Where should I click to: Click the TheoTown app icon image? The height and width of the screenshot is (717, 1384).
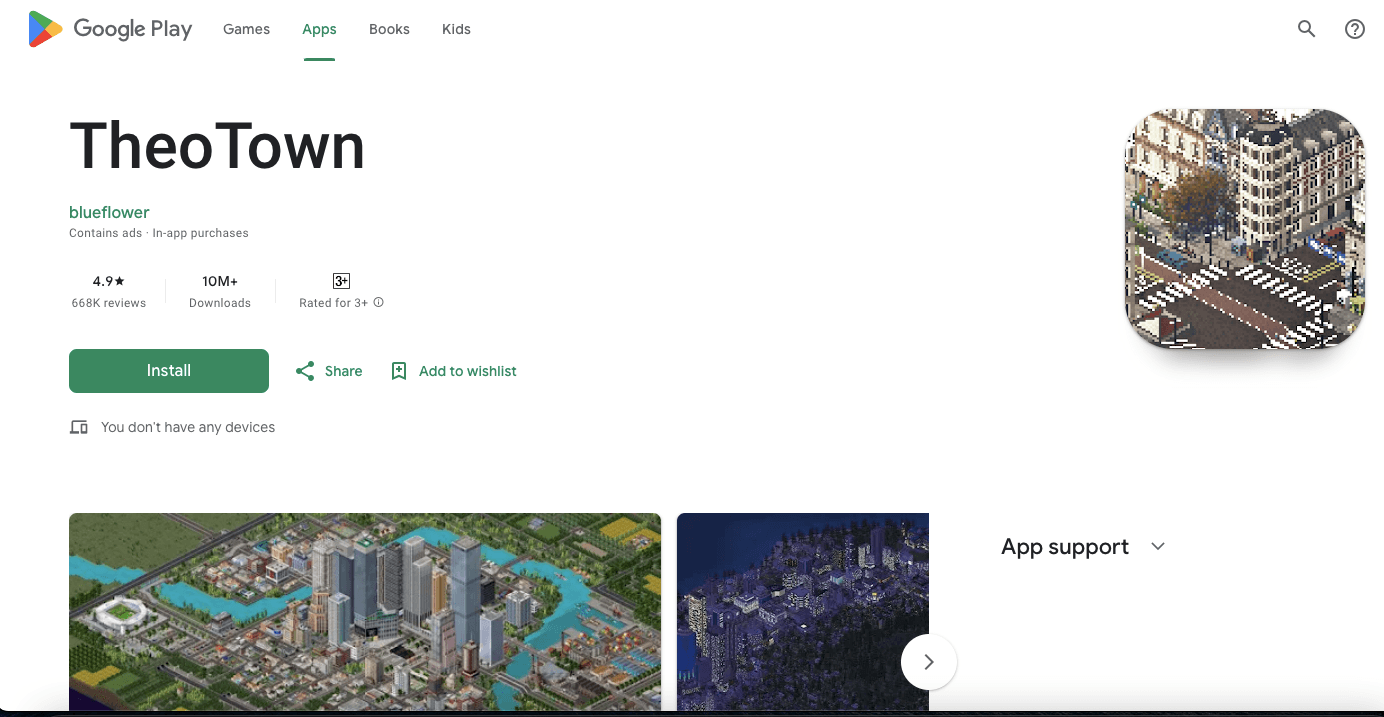(x=1244, y=228)
